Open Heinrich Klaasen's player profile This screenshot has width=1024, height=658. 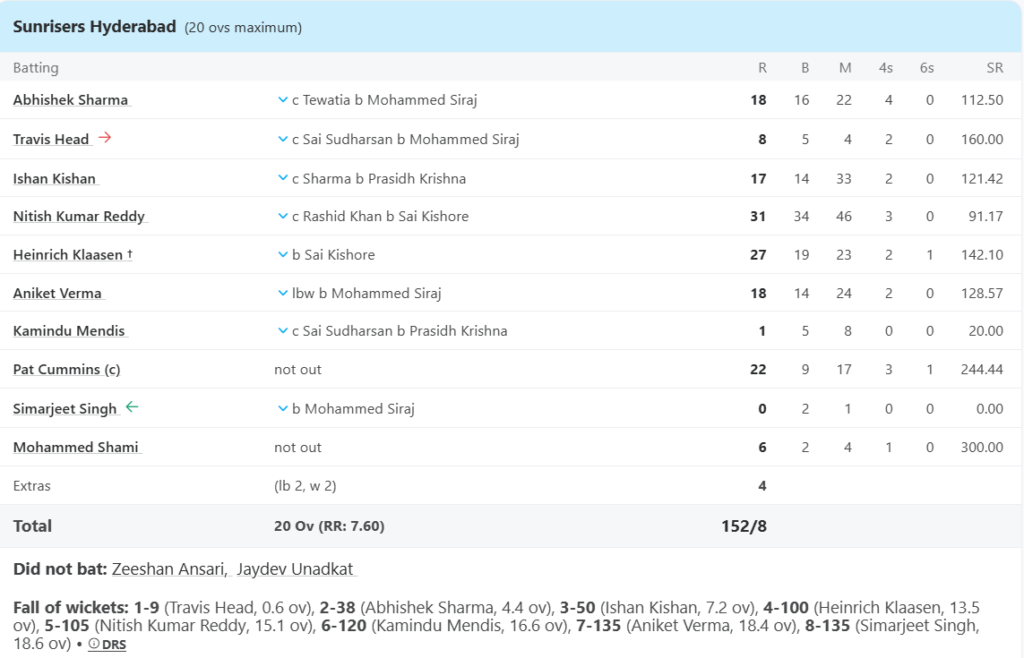coord(69,254)
